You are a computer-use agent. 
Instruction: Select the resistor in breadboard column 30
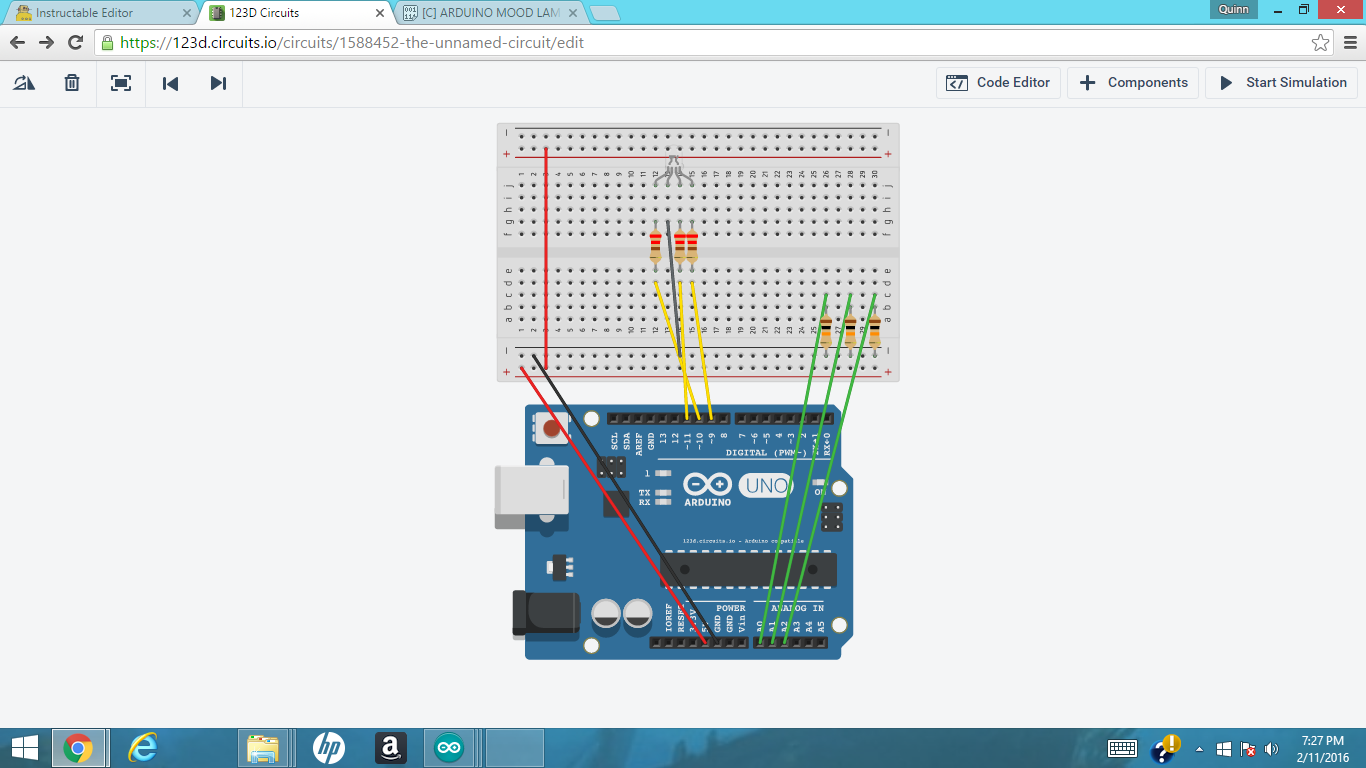[875, 330]
